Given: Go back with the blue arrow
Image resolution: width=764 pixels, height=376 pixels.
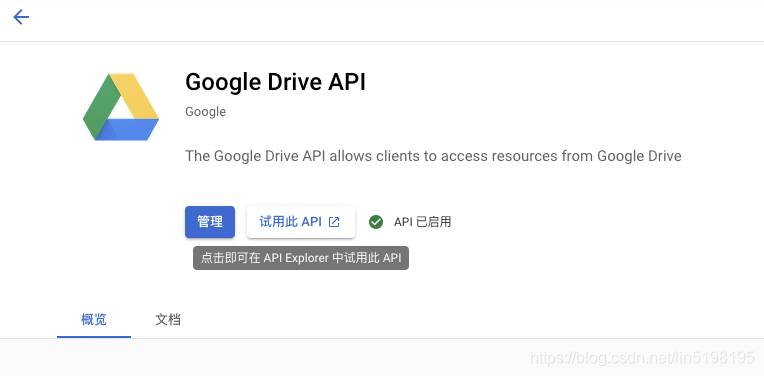Looking at the screenshot, I should point(21,18).
